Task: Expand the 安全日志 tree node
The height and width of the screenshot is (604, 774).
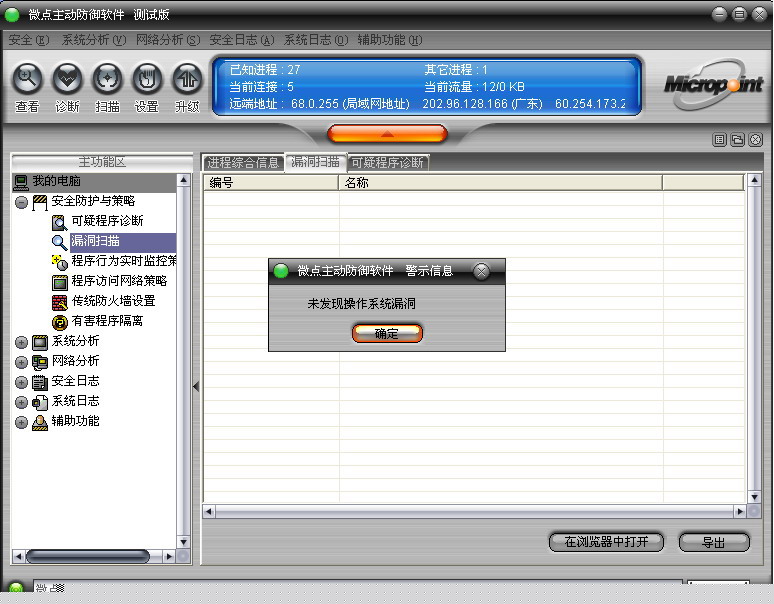Action: point(21,382)
